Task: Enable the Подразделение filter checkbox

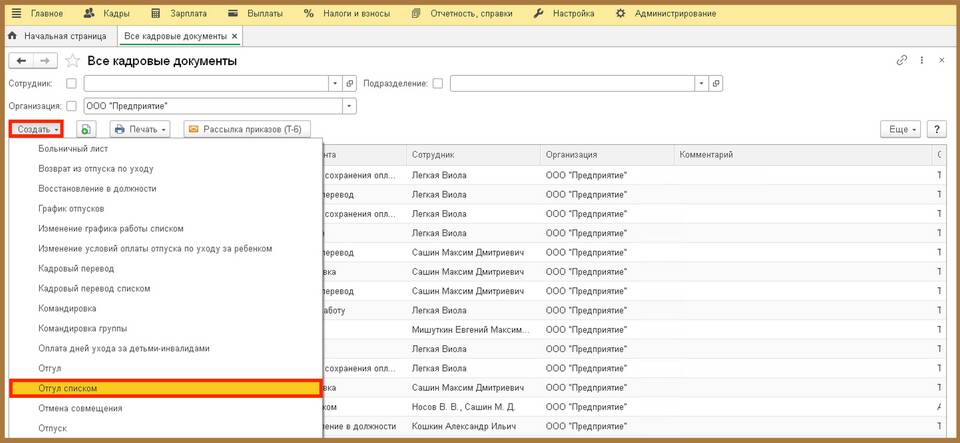Action: 437,83
